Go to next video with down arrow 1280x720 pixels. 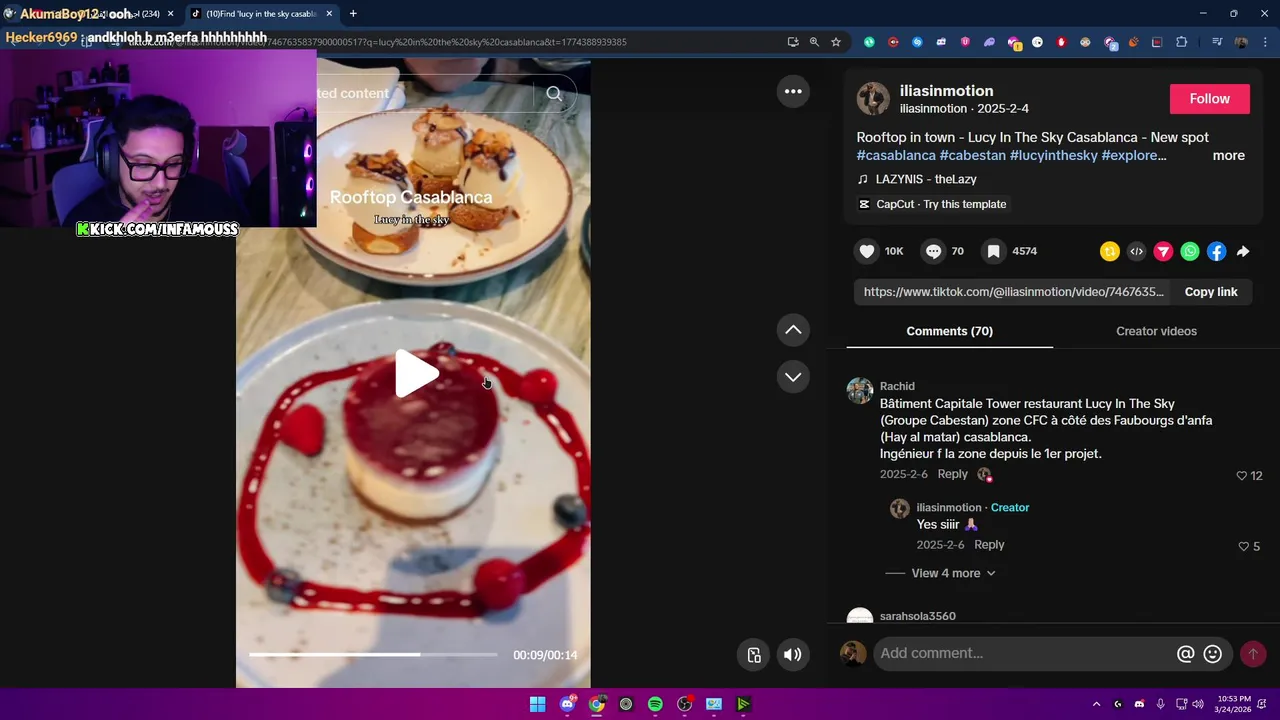[793, 377]
